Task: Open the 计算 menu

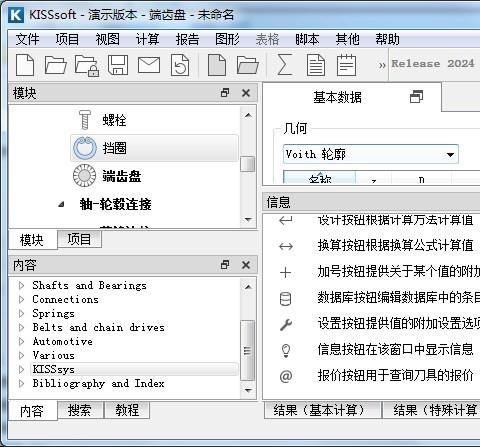Action: 147,39
